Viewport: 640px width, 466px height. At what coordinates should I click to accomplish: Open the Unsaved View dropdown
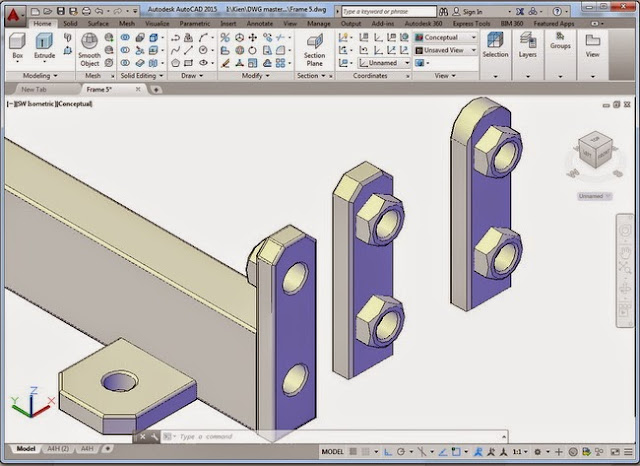click(x=445, y=50)
